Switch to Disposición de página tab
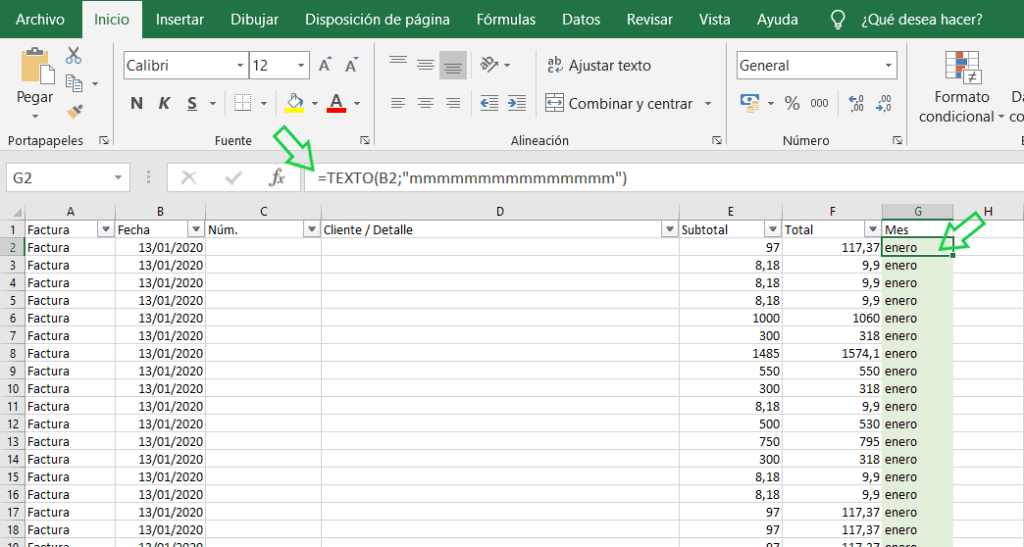 pyautogui.click(x=377, y=20)
